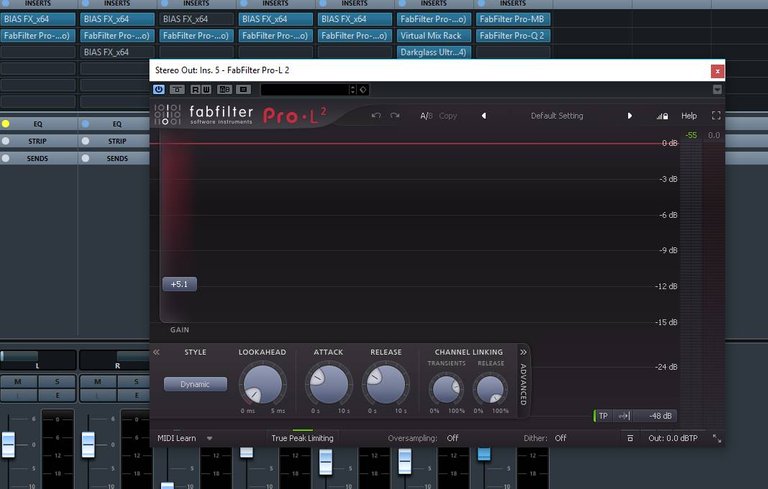
Task: Expand the EQ section on second channel
Action: pyautogui.click(x=117, y=124)
